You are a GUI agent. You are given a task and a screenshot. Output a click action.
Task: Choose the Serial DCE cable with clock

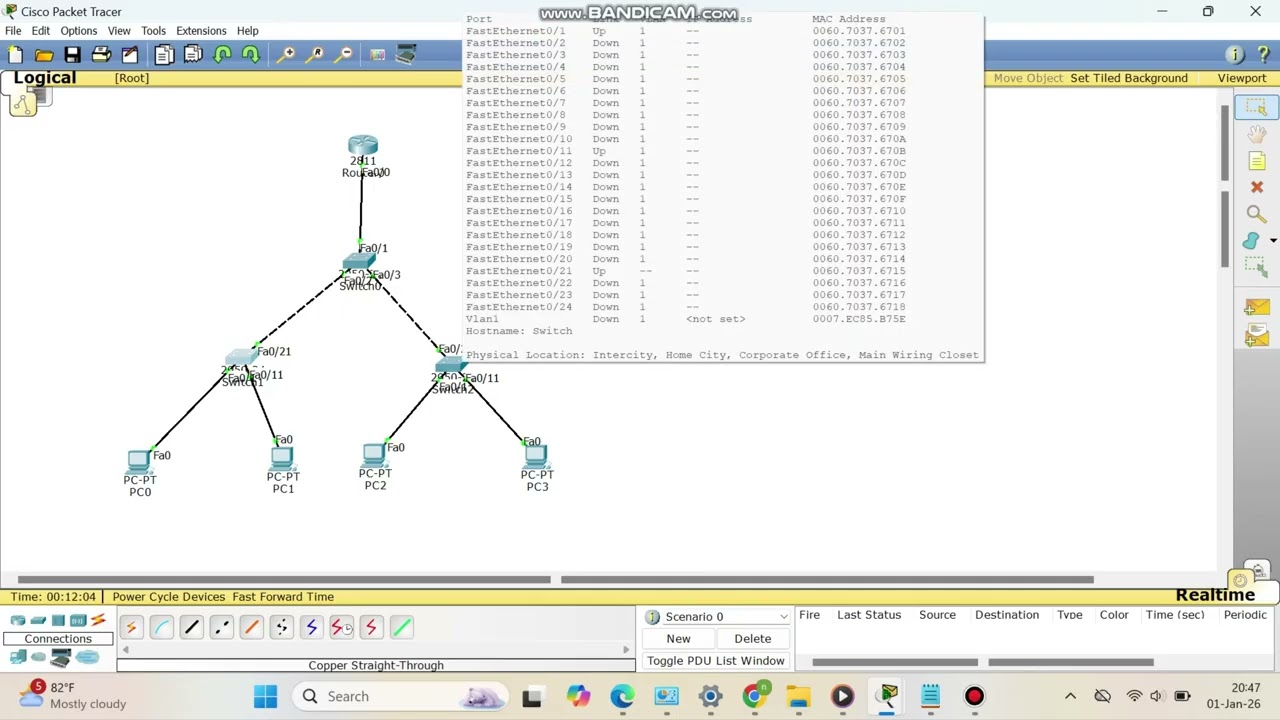point(341,627)
